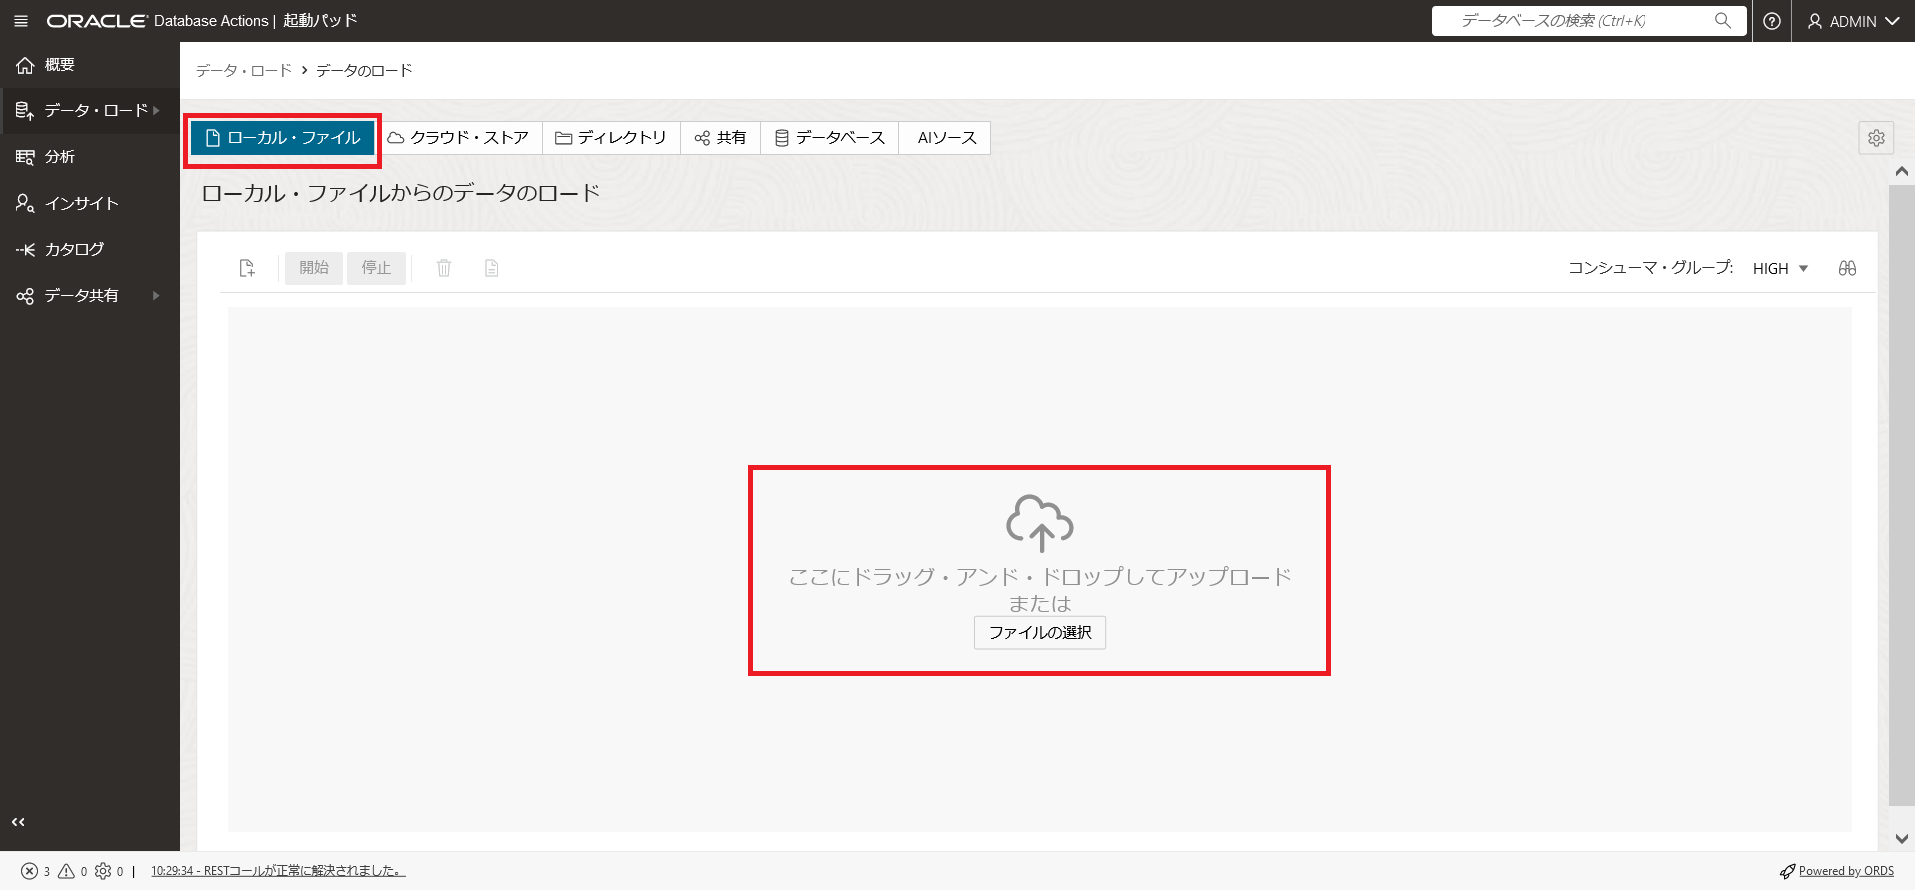Click the trash delete icon
The image size is (1920, 892).
pos(444,268)
